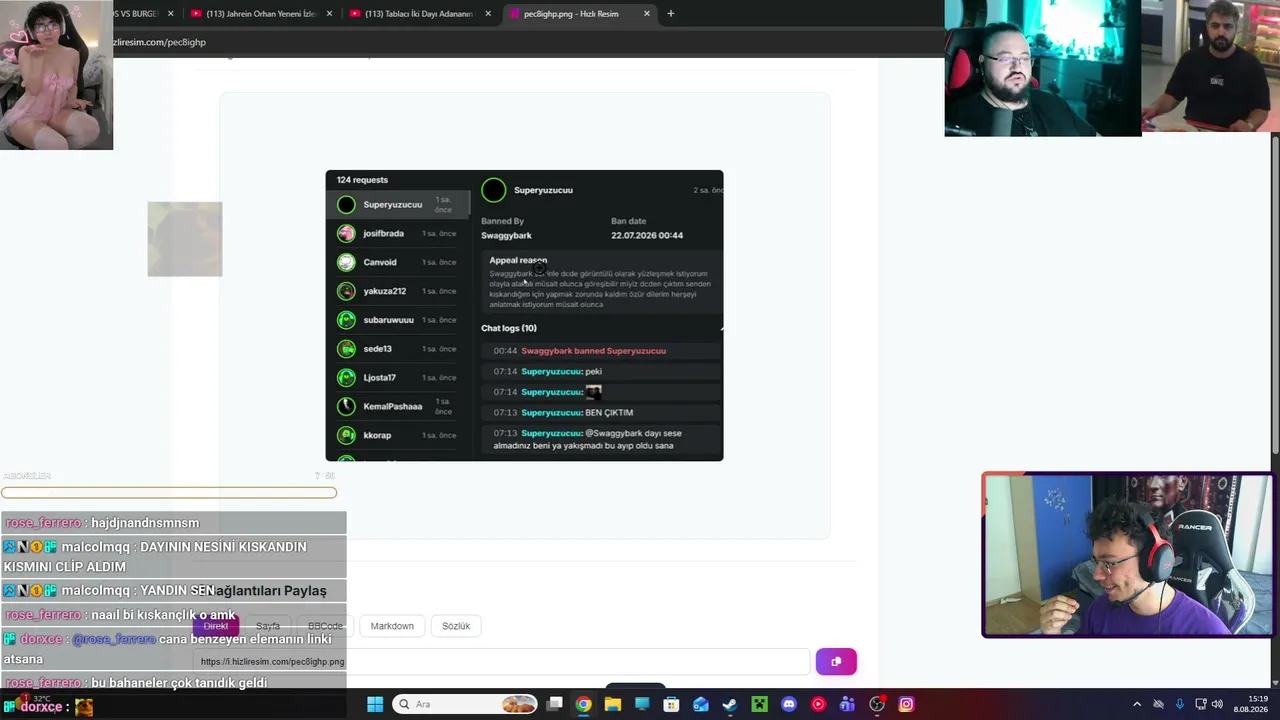Open the Minecraft creeper icon in taskbar
1280x720 pixels.
pyautogui.click(x=759, y=704)
